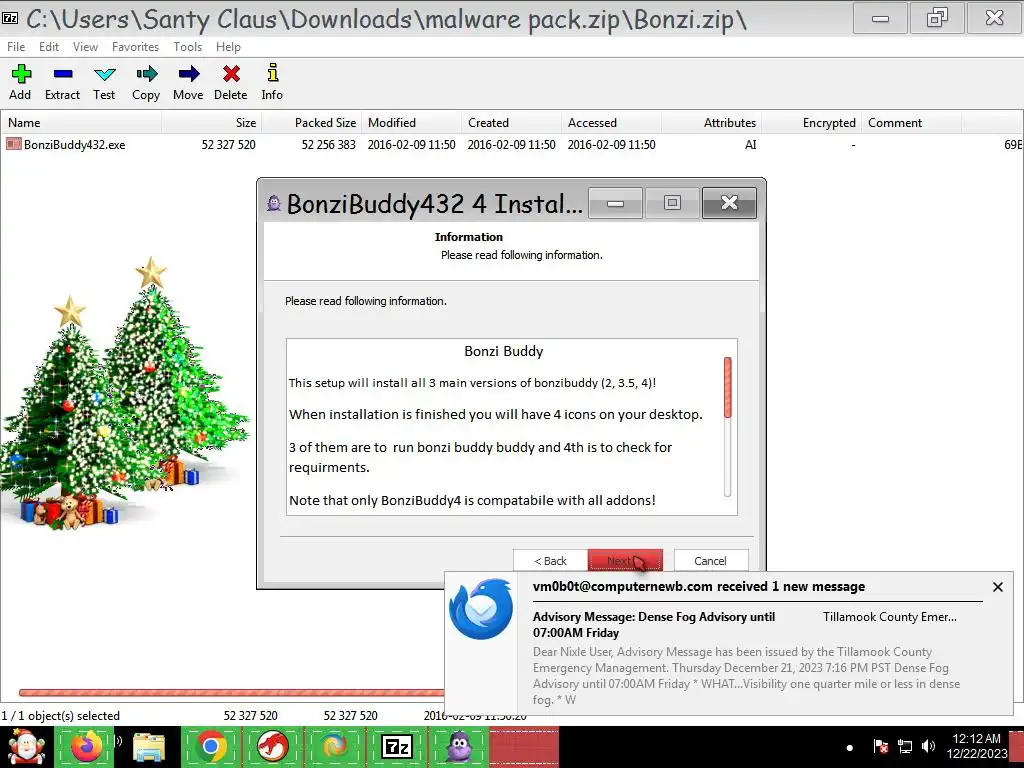The image size is (1024, 768).
Task: Click the white dot tray indicator
Action: pyautogui.click(x=850, y=748)
